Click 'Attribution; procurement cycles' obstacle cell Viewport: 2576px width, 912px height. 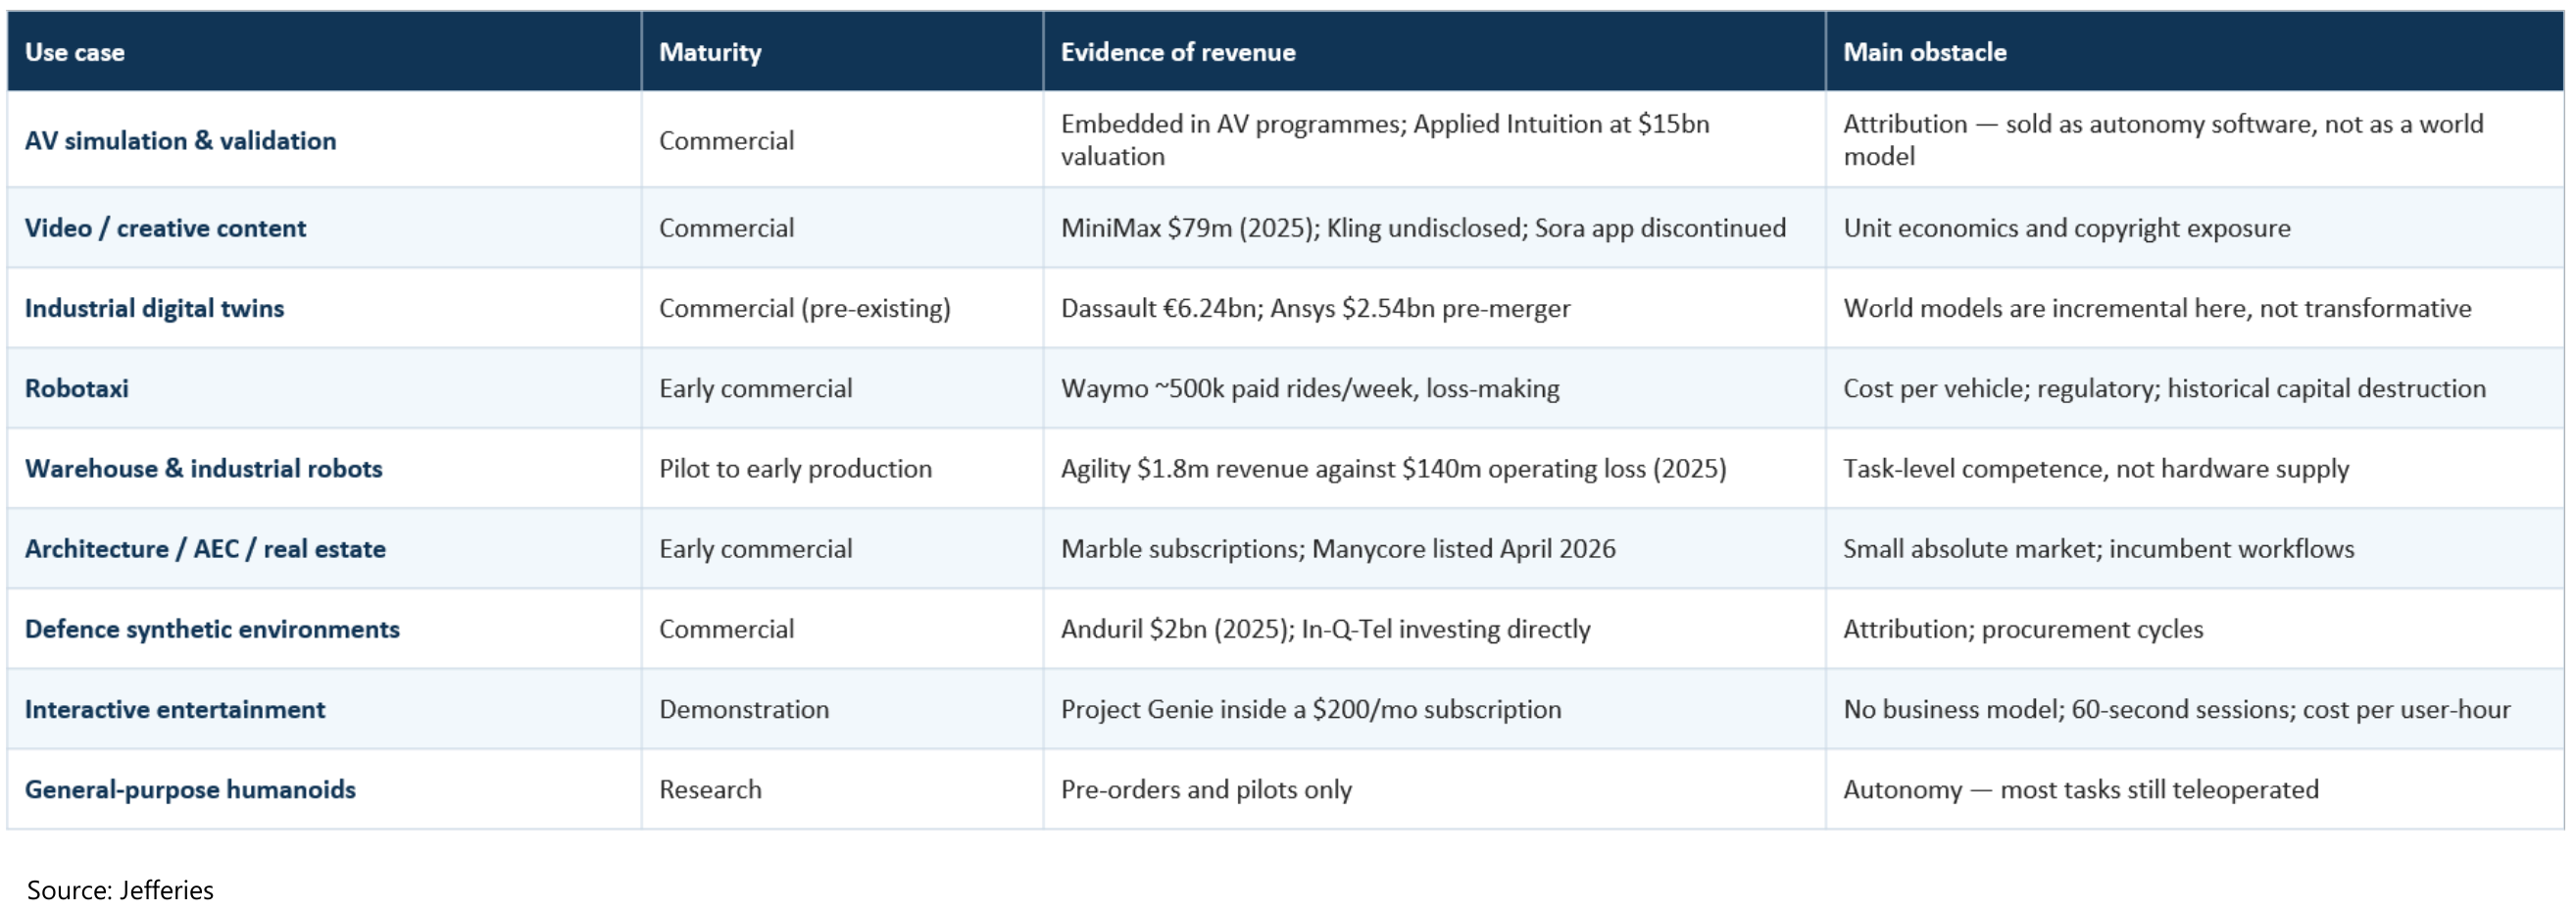click(x=2195, y=629)
